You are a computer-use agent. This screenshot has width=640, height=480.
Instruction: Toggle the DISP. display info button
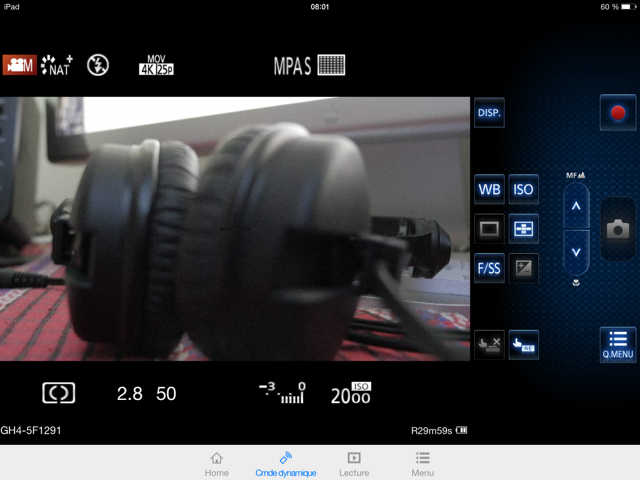pos(489,113)
